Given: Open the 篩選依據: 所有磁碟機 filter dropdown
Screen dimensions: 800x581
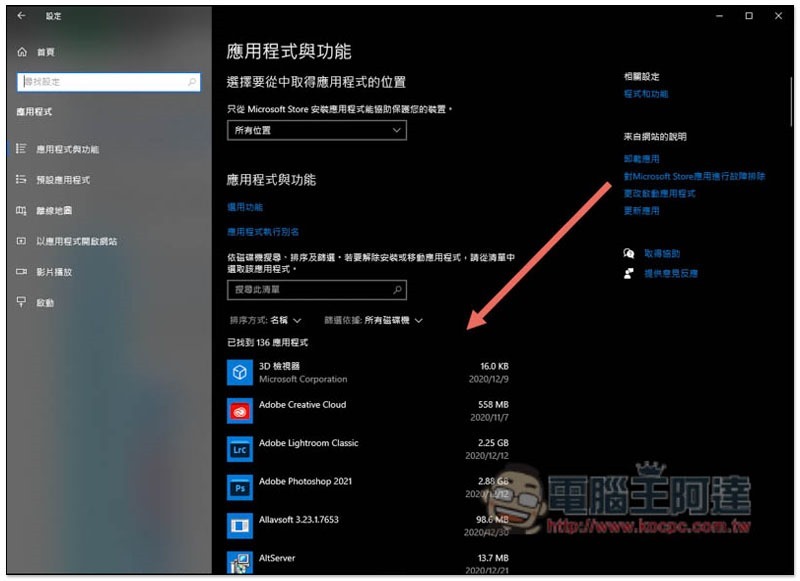Looking at the screenshot, I should (373, 320).
